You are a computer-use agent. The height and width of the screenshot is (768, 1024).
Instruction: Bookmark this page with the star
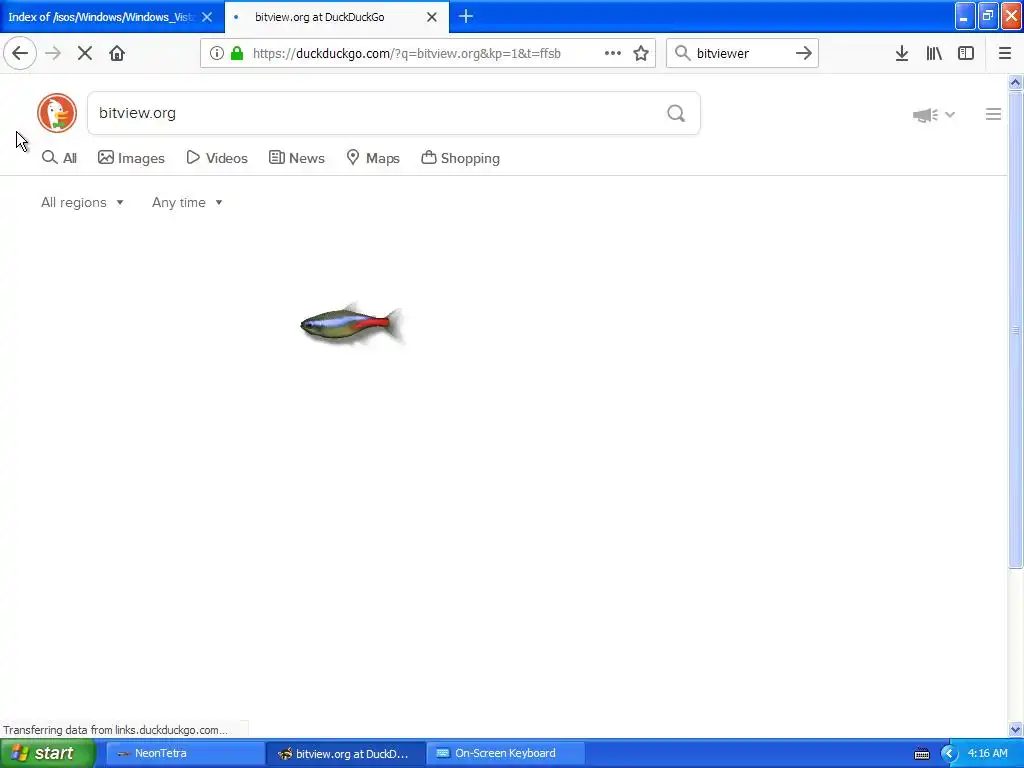click(641, 54)
